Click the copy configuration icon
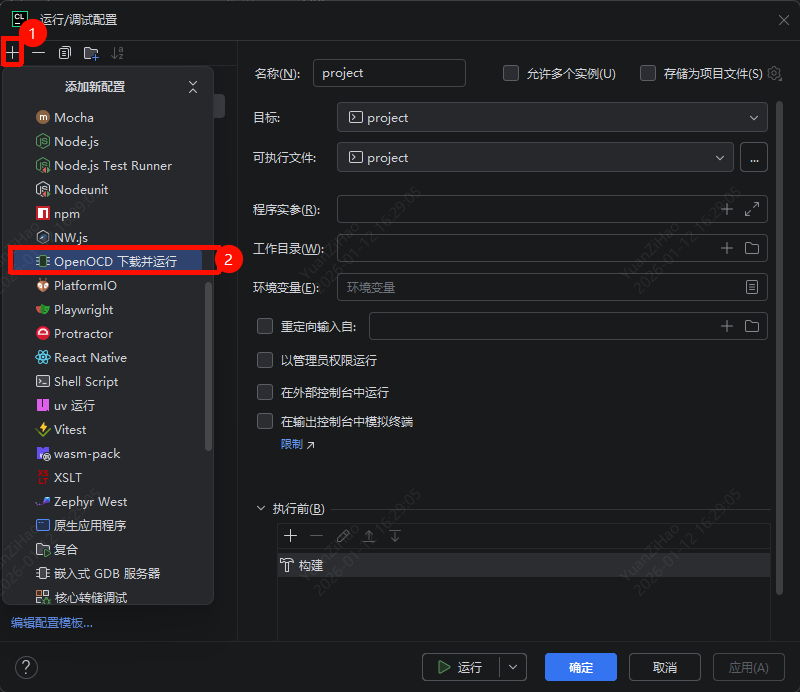 pos(65,52)
